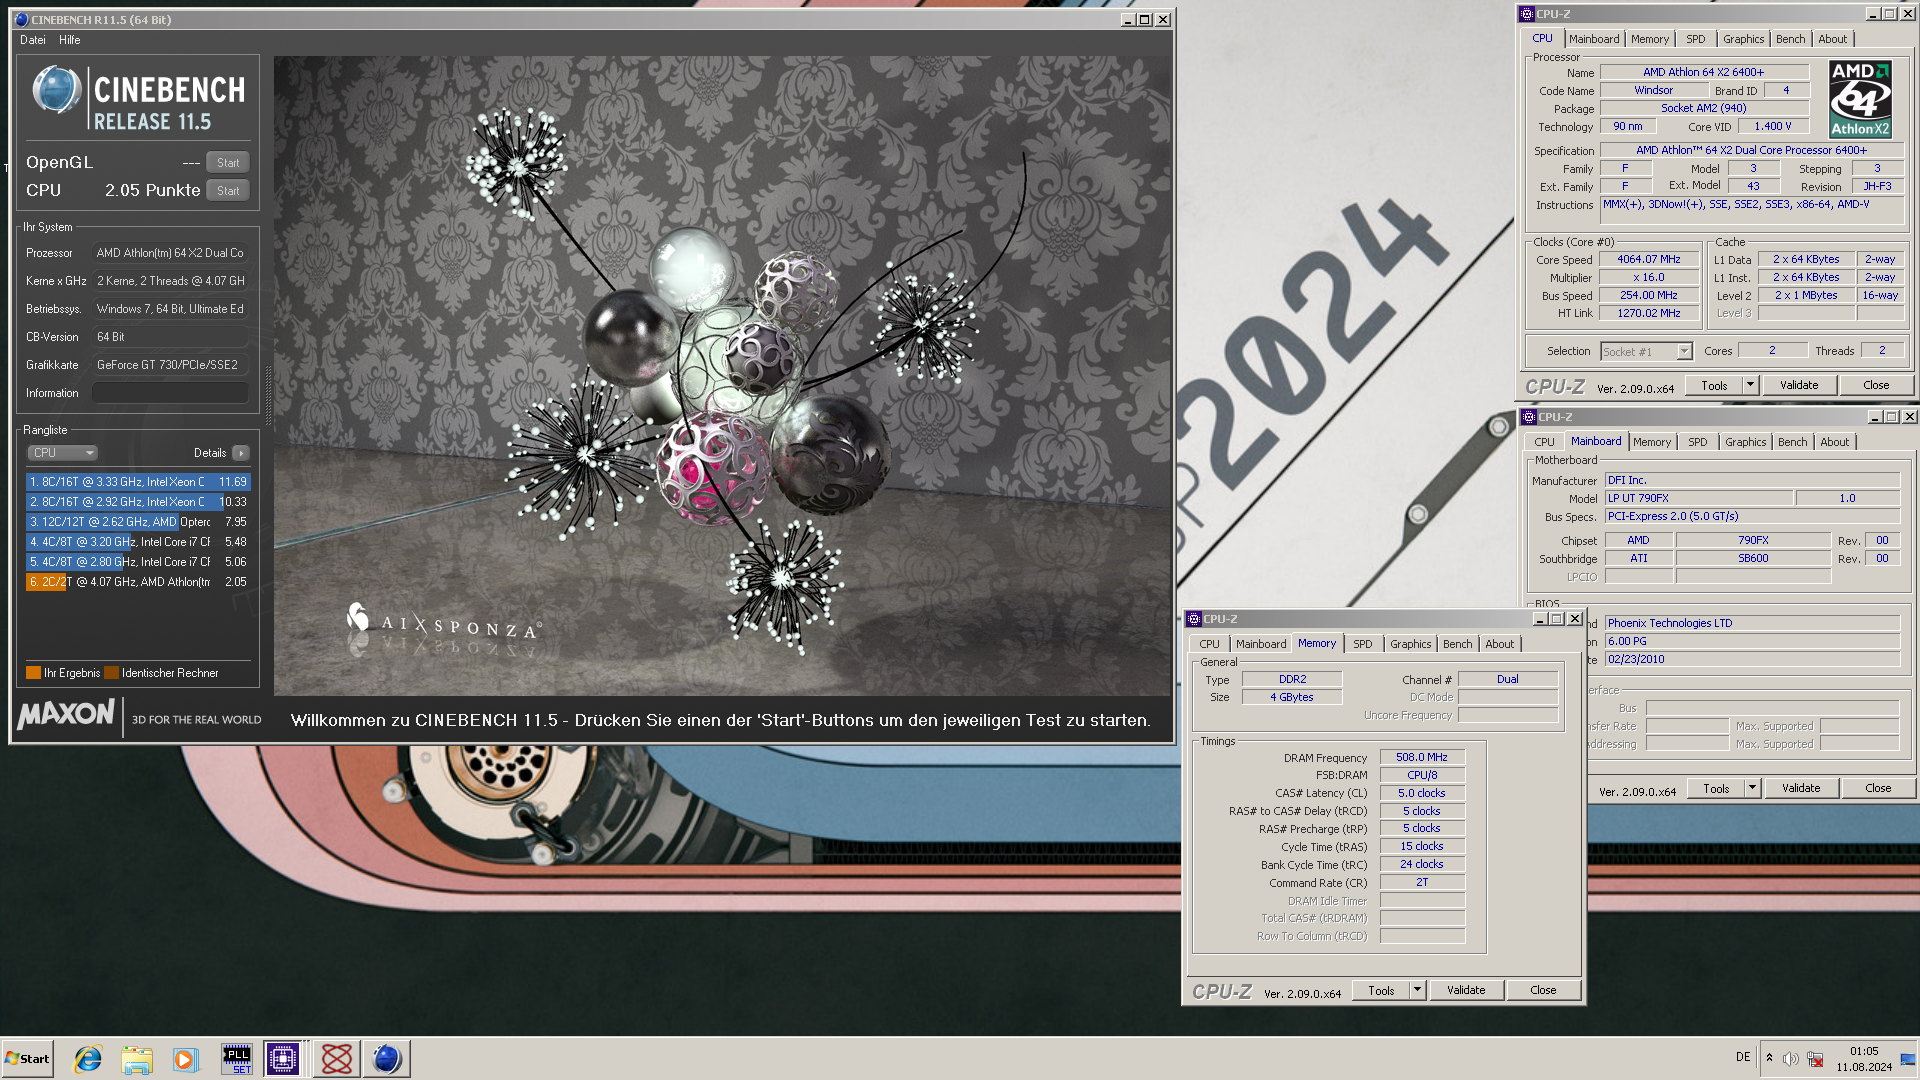Click Validate in the CPU window
Screen dimensions: 1920x1080
[x=1798, y=385]
